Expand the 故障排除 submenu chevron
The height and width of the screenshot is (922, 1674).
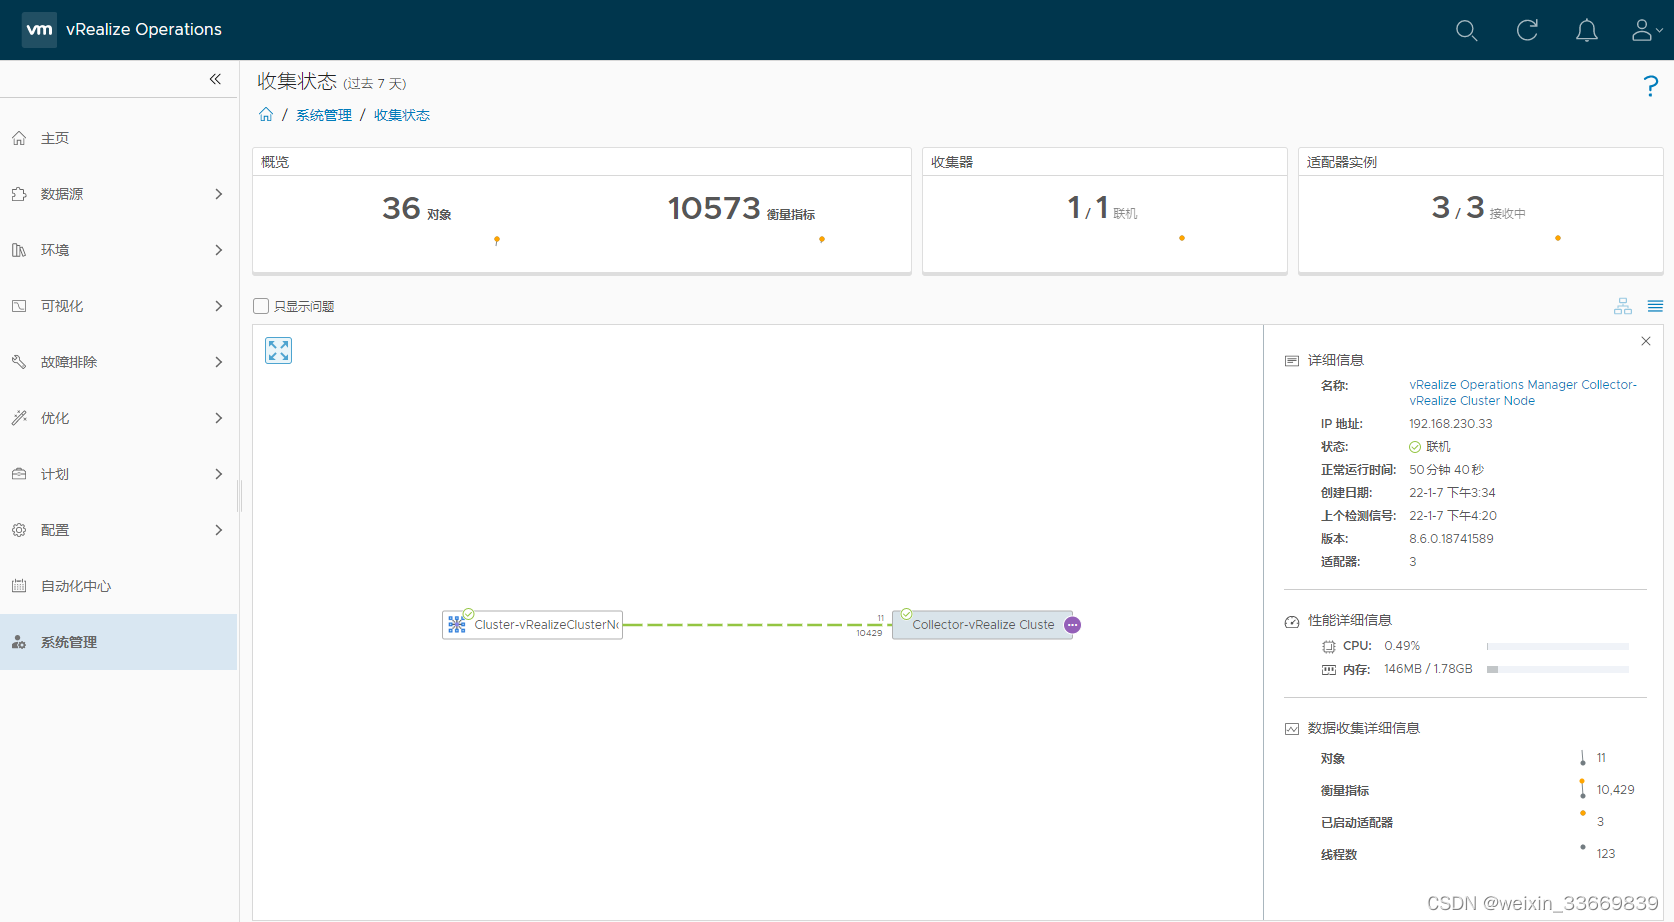[219, 362]
